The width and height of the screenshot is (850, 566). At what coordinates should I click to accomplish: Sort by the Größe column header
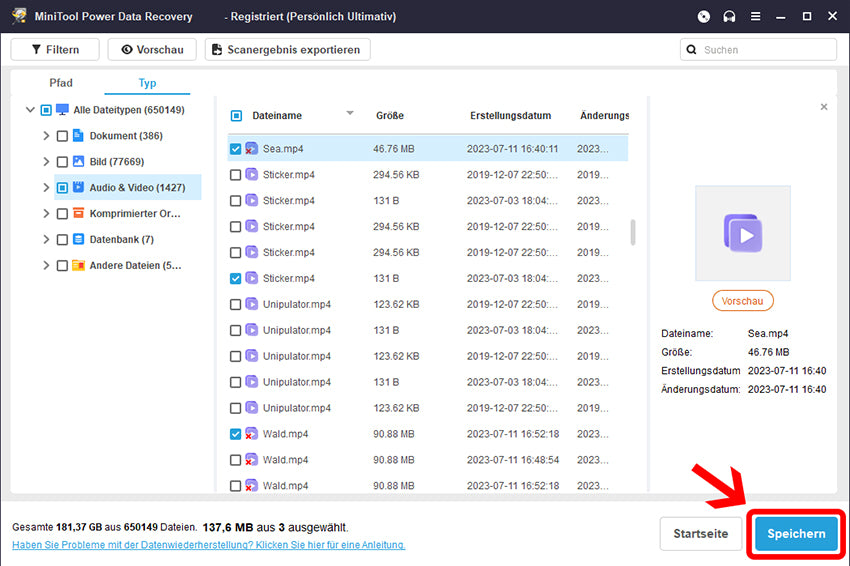390,116
